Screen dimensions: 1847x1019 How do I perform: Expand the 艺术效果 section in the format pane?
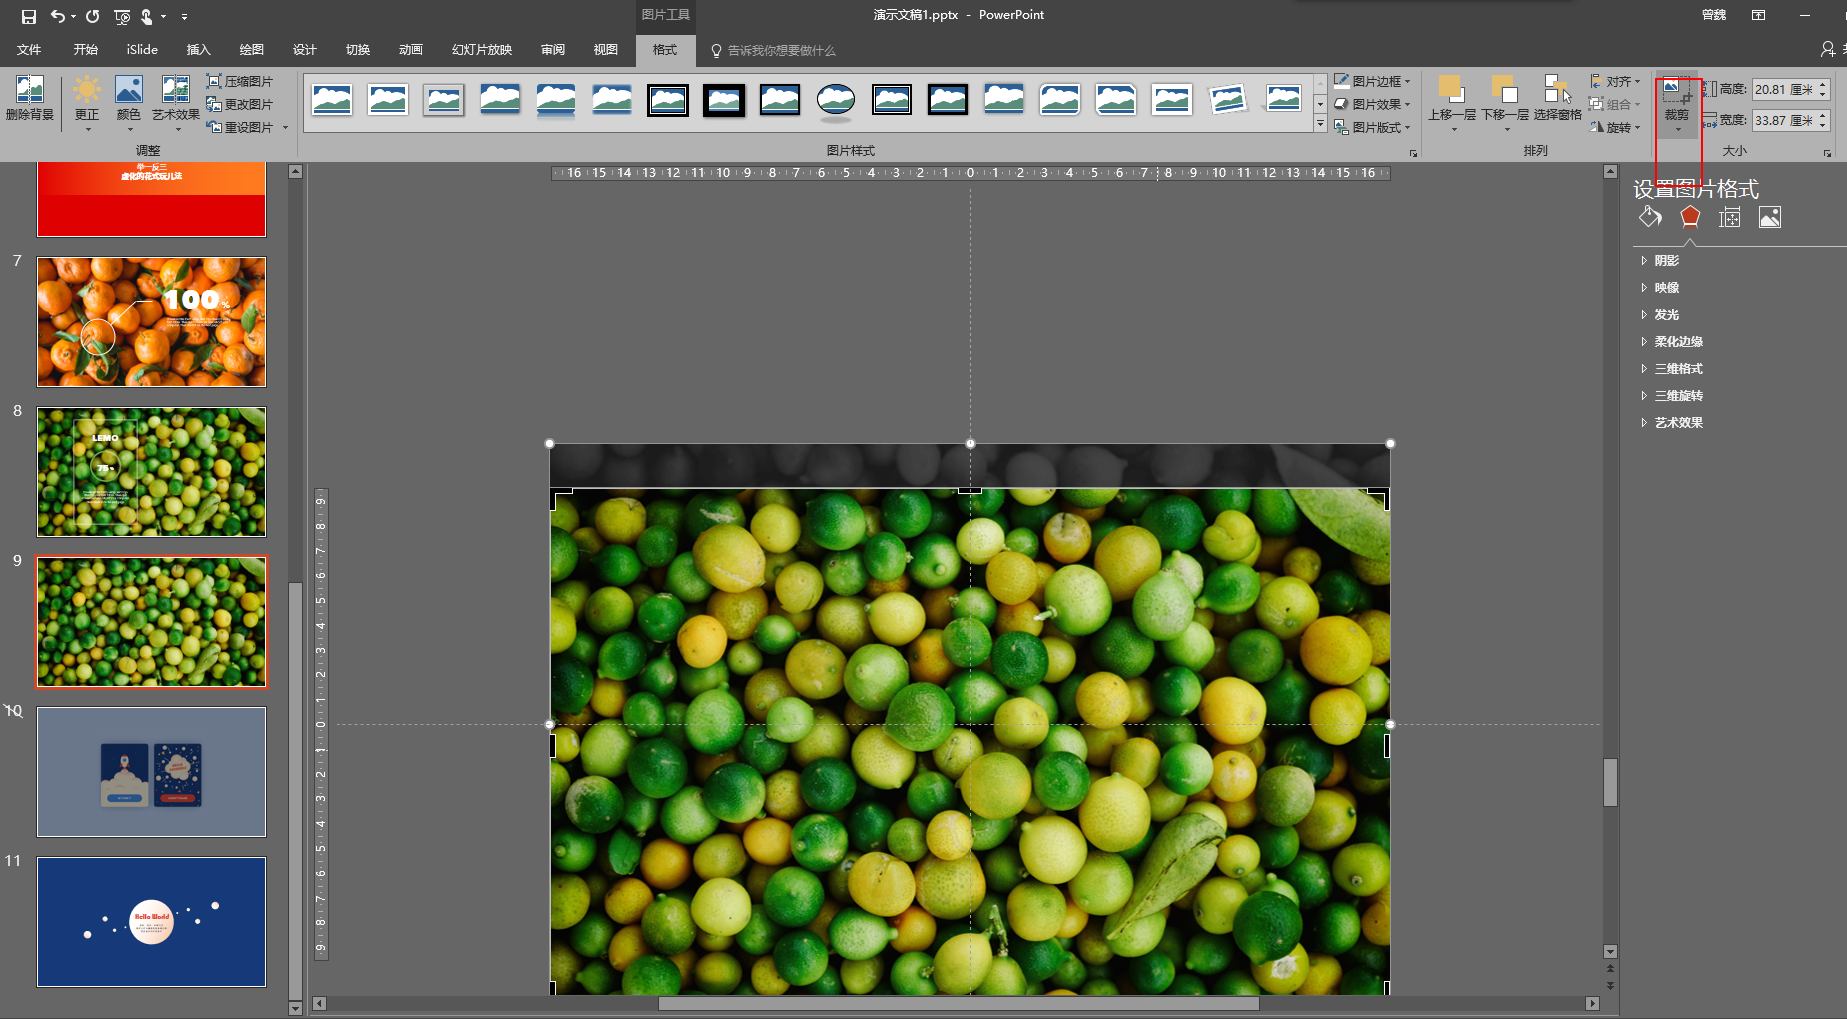click(x=1672, y=422)
